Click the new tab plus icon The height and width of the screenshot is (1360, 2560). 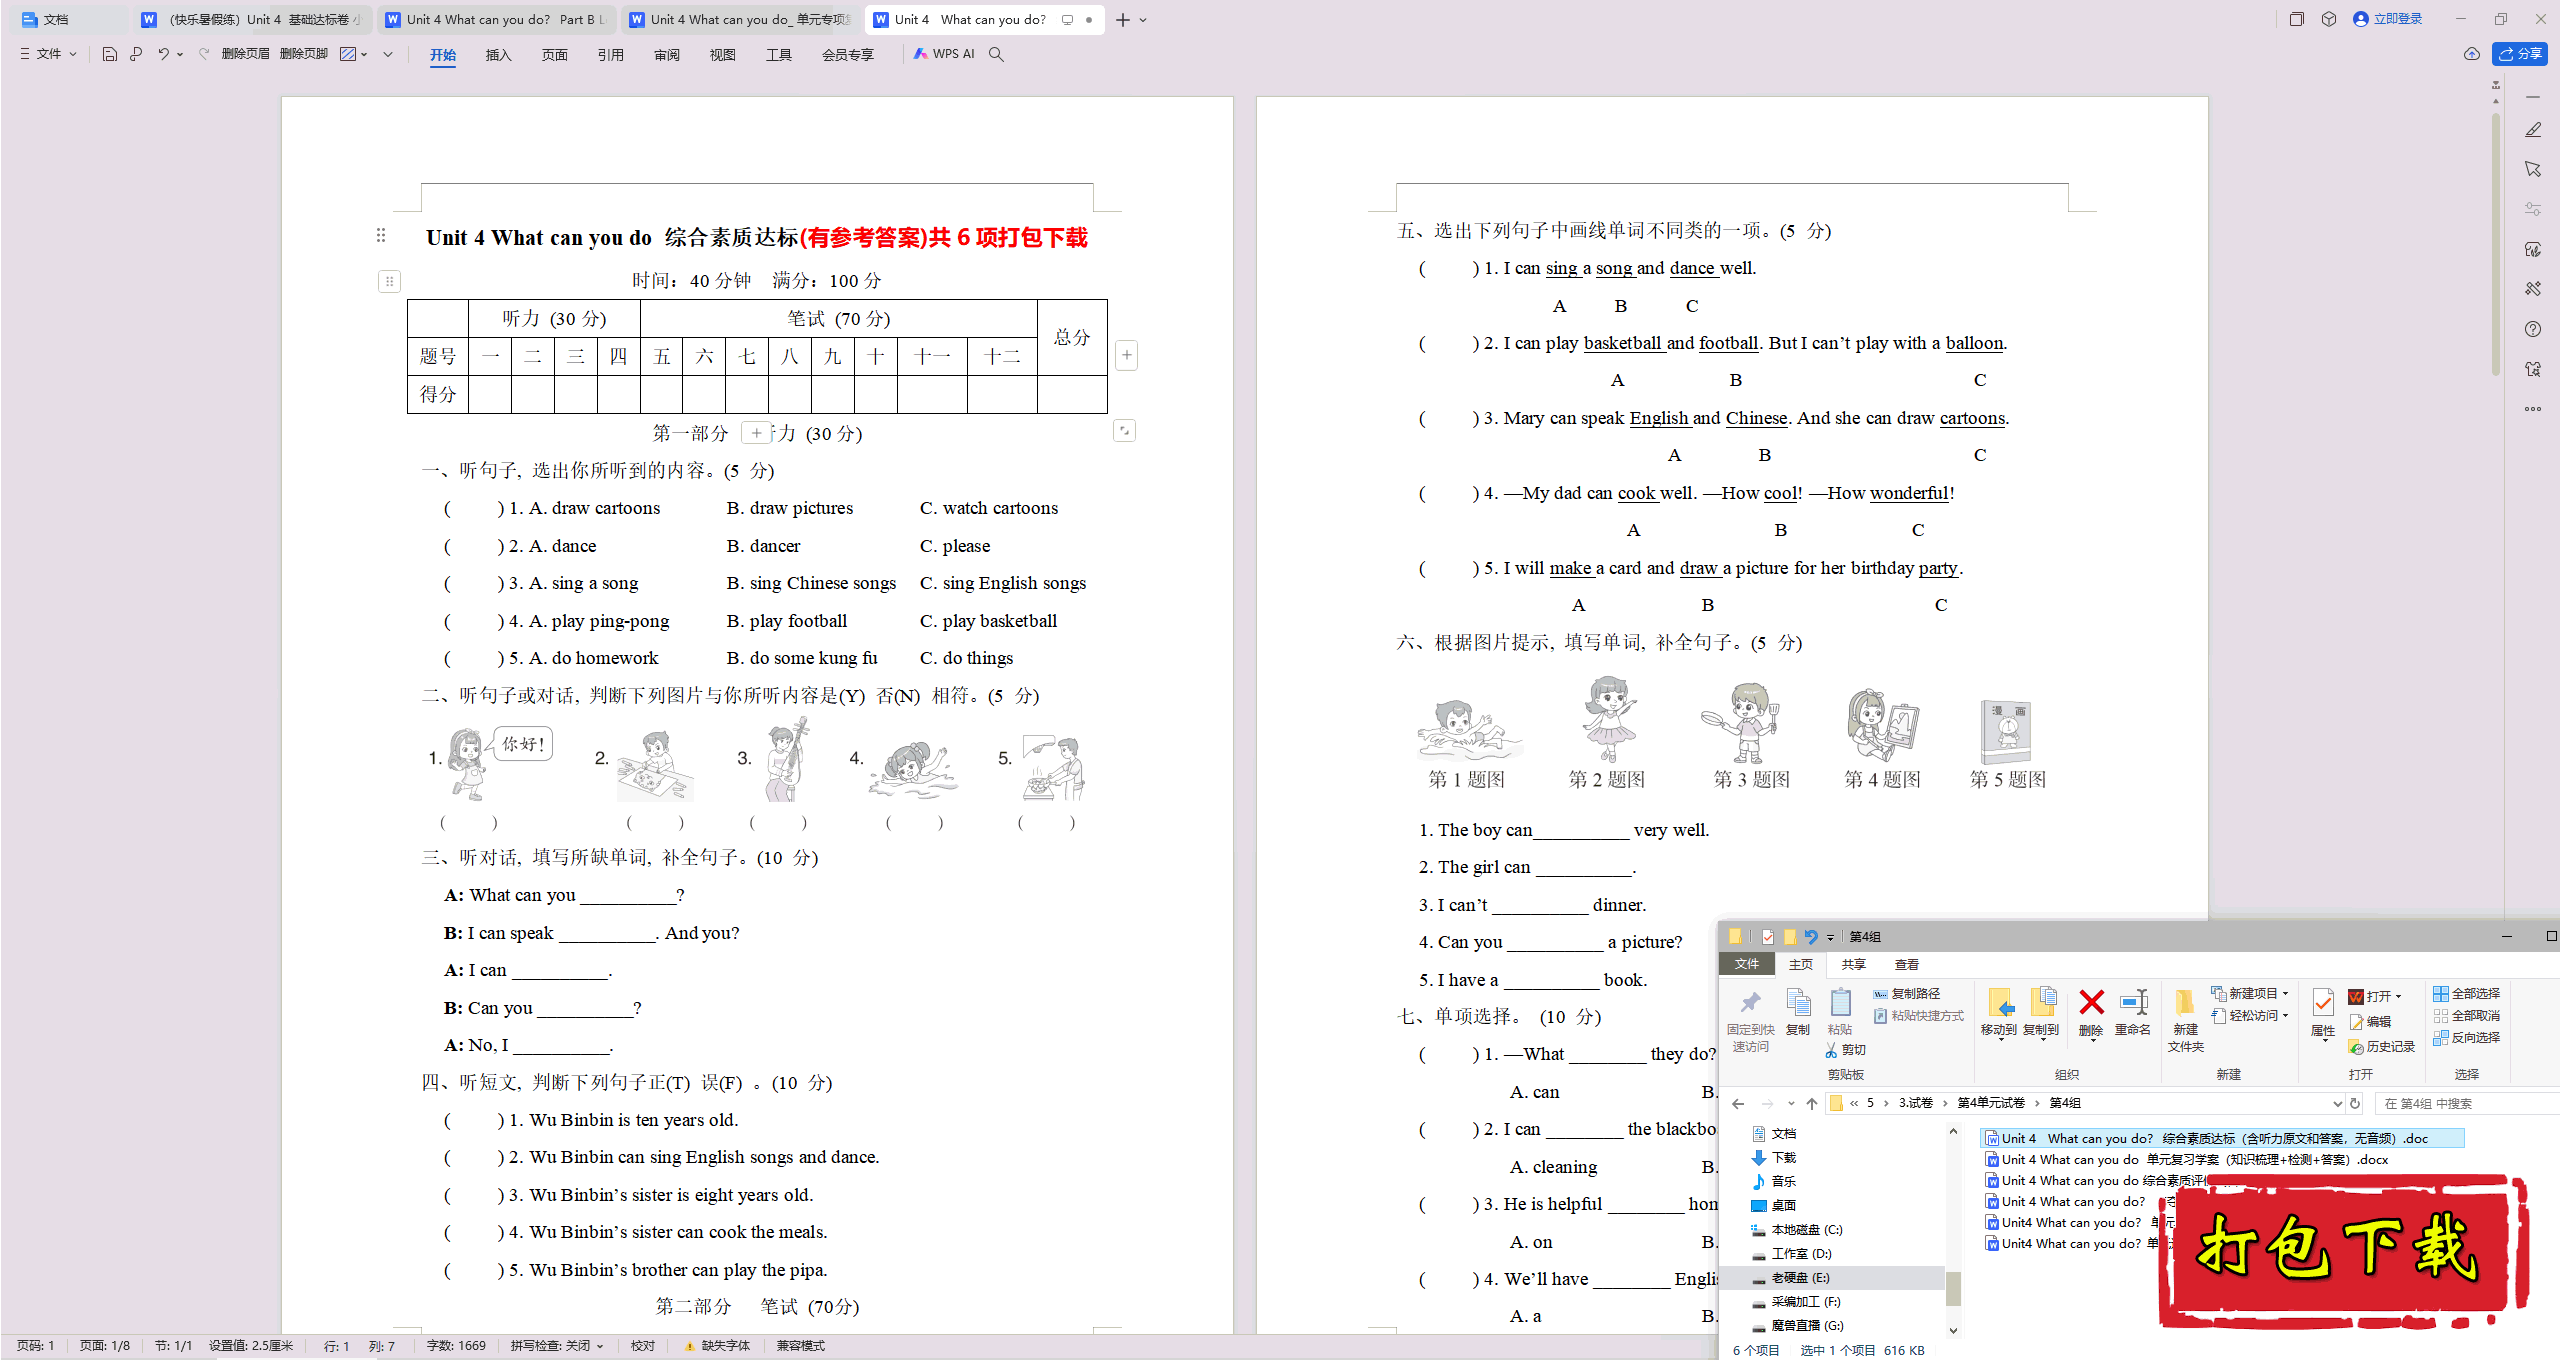1123,20
